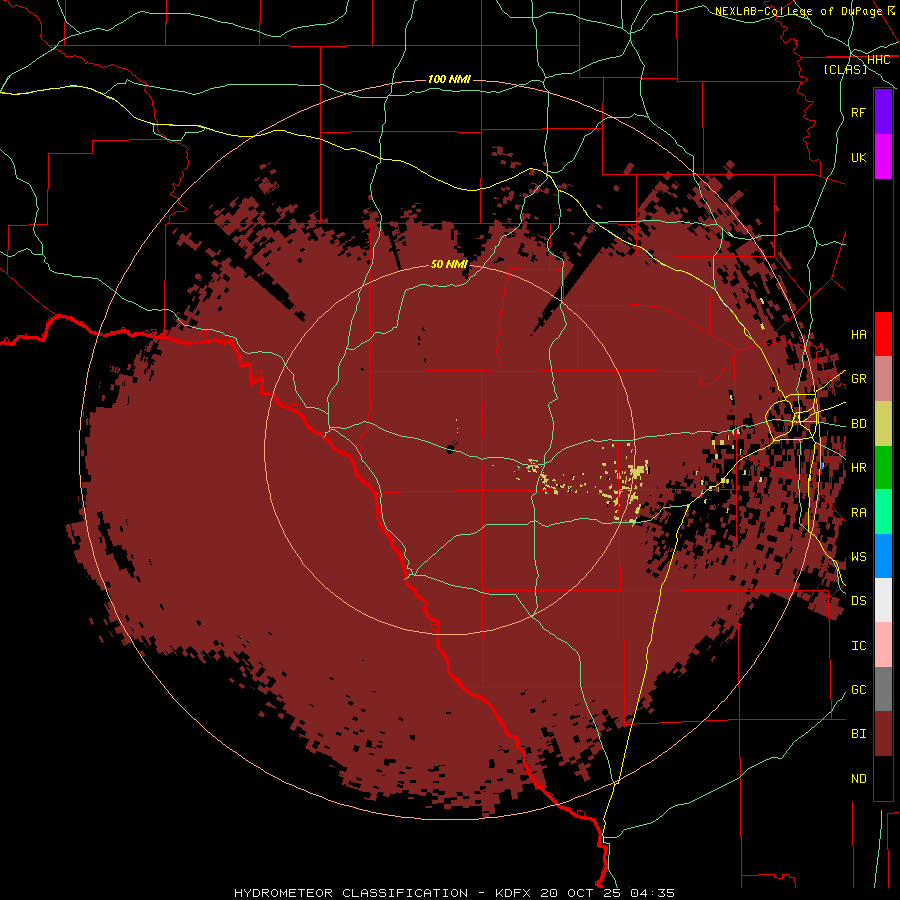Click the black radar site dot at the center
900x900 pixels.
[x=451, y=449]
